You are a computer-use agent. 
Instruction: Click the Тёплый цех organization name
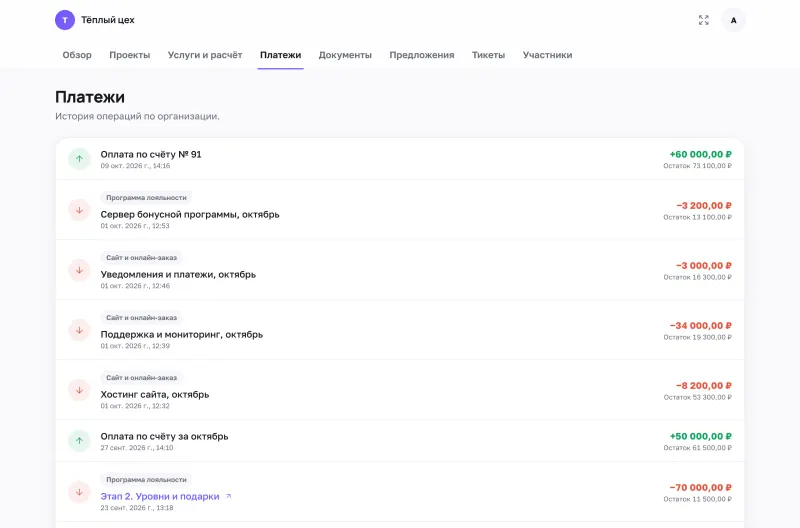(108, 20)
